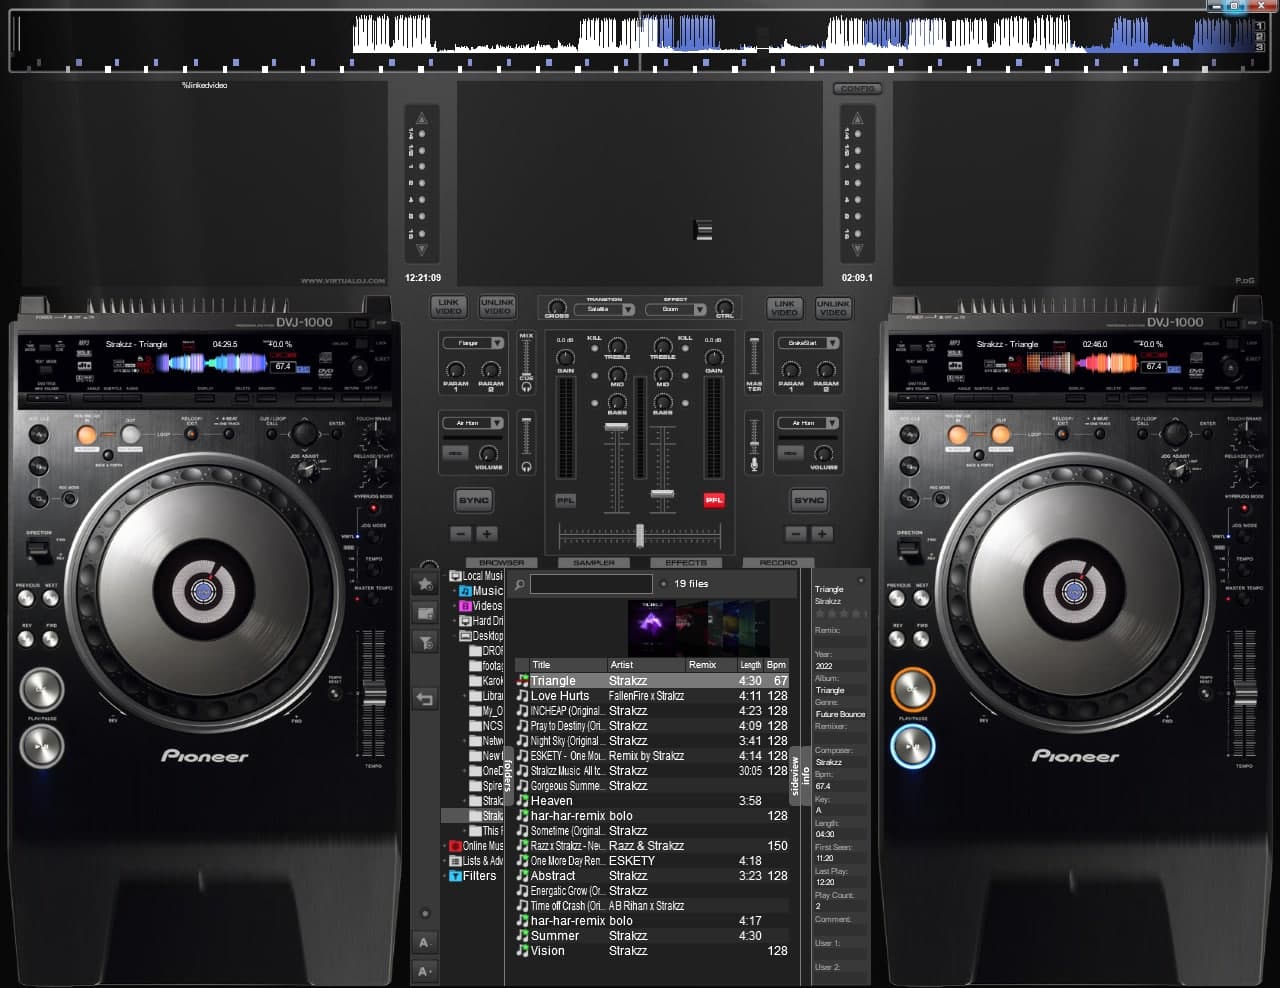Toggle right Bass kill button
1280x988 pixels.
[x=685, y=401]
